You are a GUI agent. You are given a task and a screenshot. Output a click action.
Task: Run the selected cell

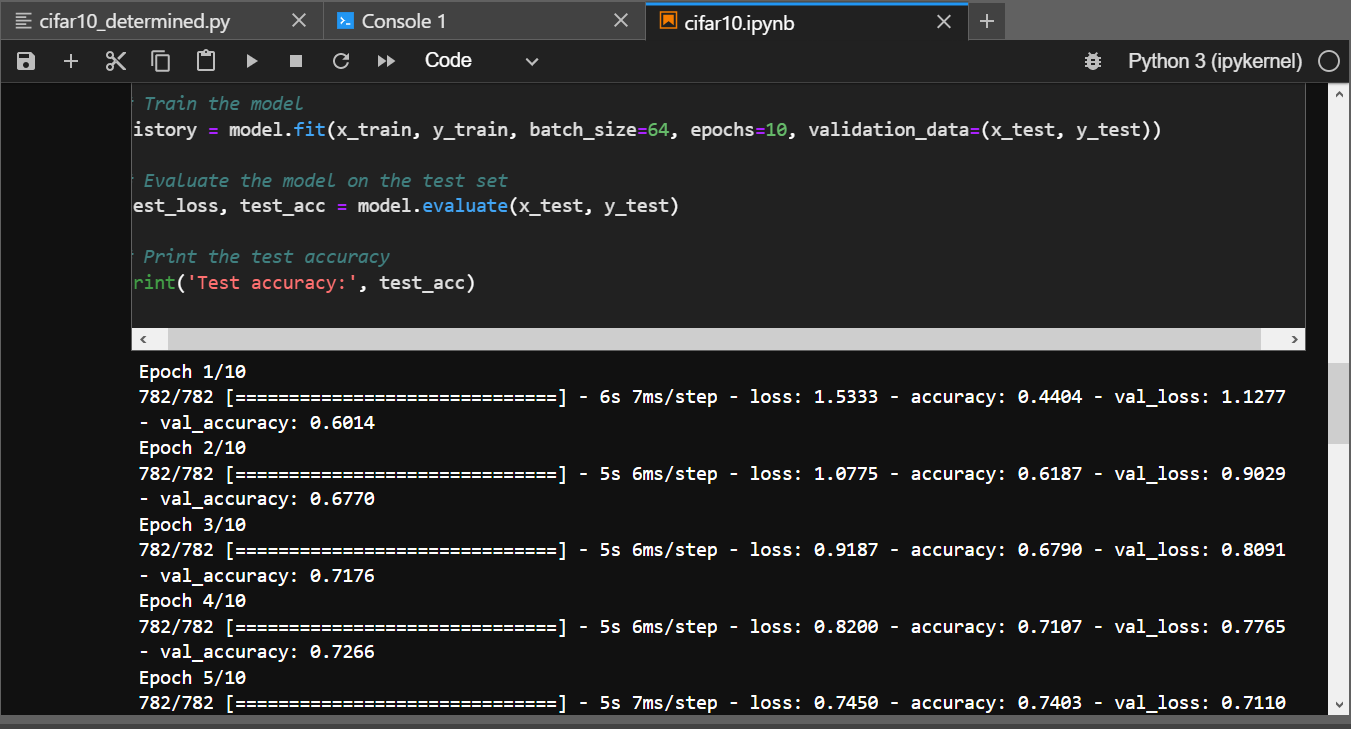tap(251, 60)
